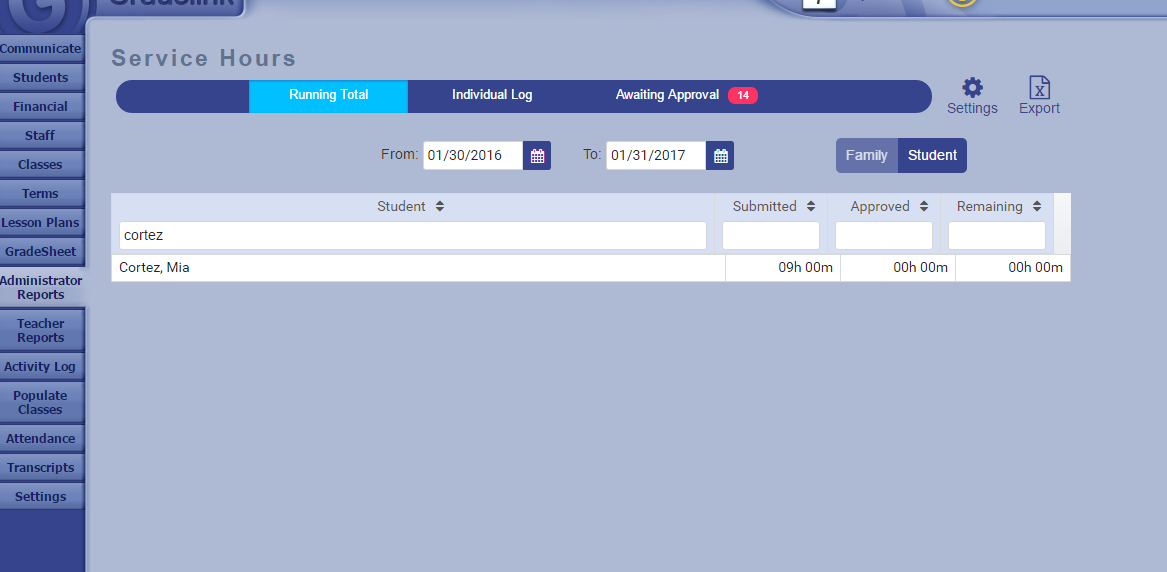1167x572 pixels.
Task: Click the Submitted filter input box
Action: 770,236
